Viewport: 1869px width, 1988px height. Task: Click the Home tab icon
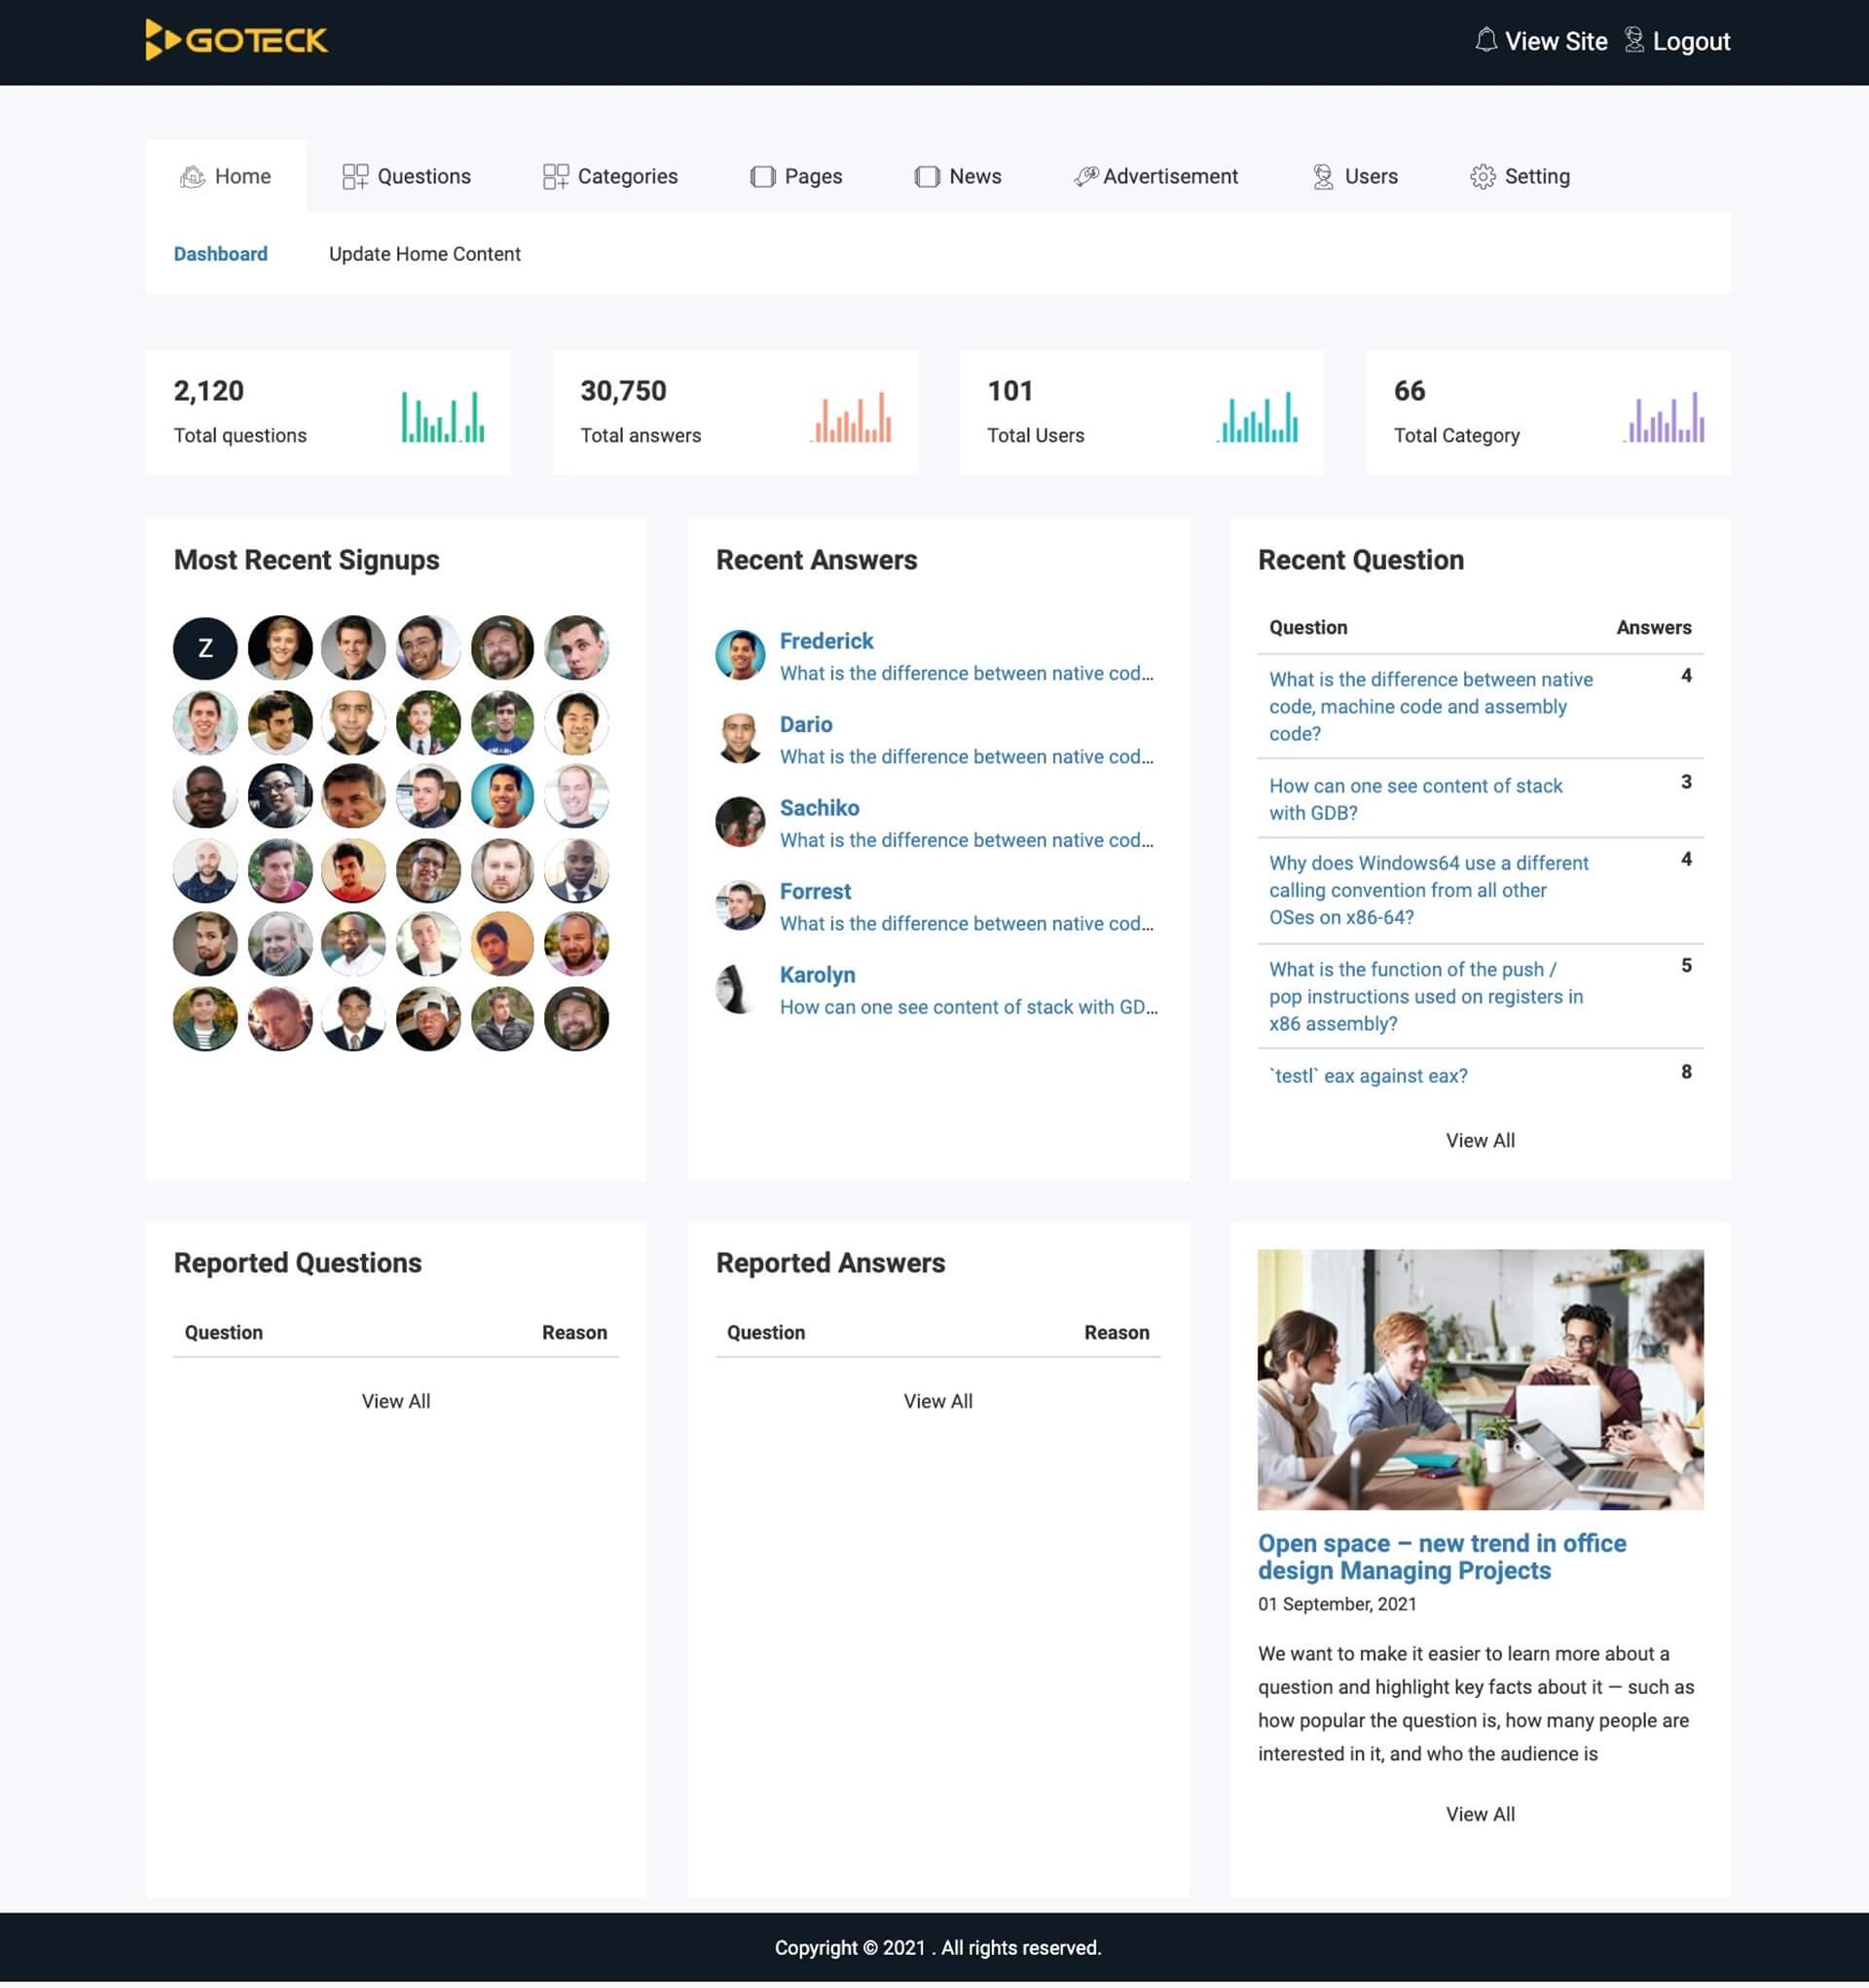pyautogui.click(x=191, y=176)
